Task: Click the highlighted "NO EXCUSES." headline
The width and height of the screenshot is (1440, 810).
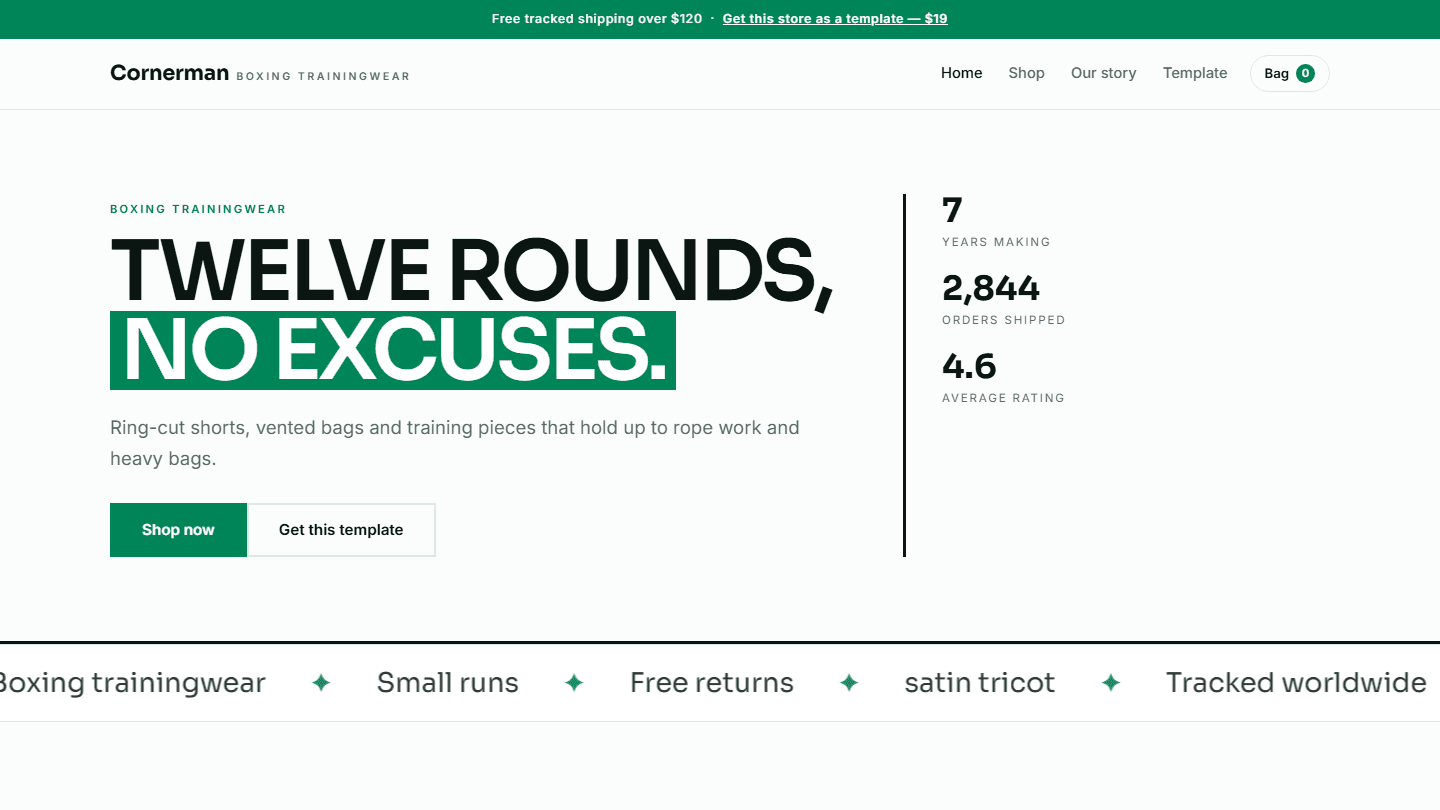Action: pos(393,350)
